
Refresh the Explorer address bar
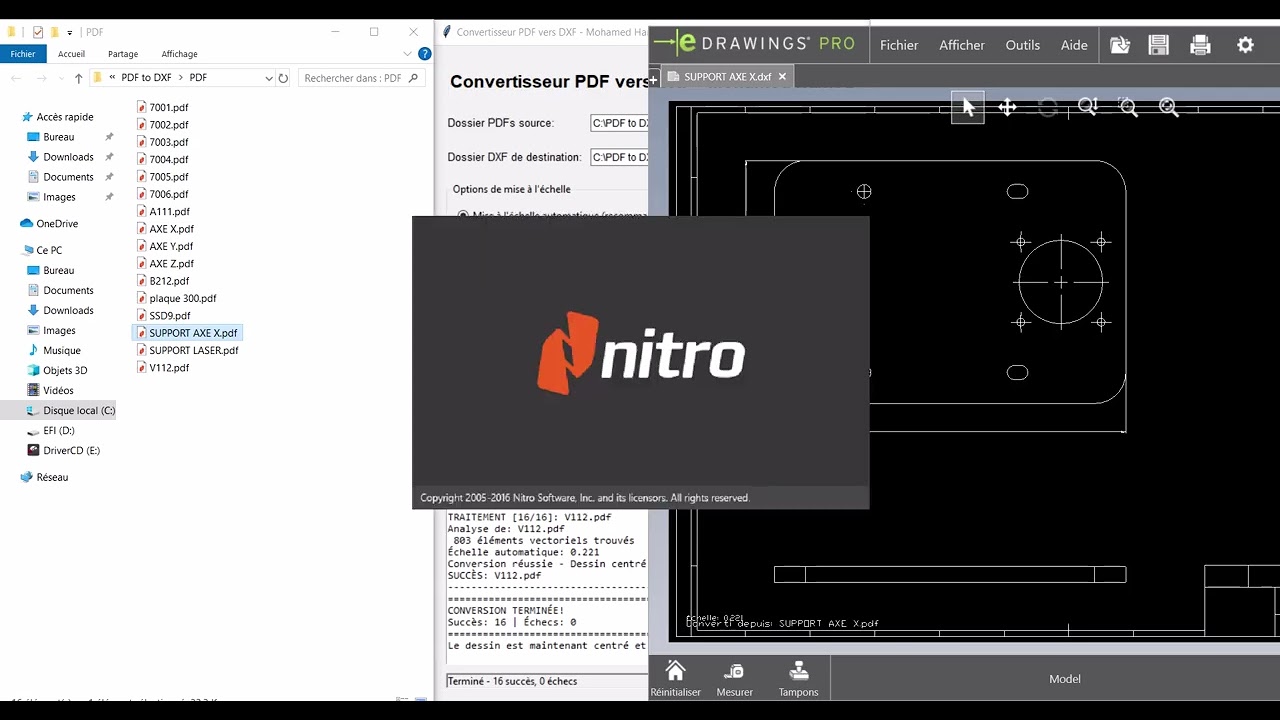tap(283, 78)
